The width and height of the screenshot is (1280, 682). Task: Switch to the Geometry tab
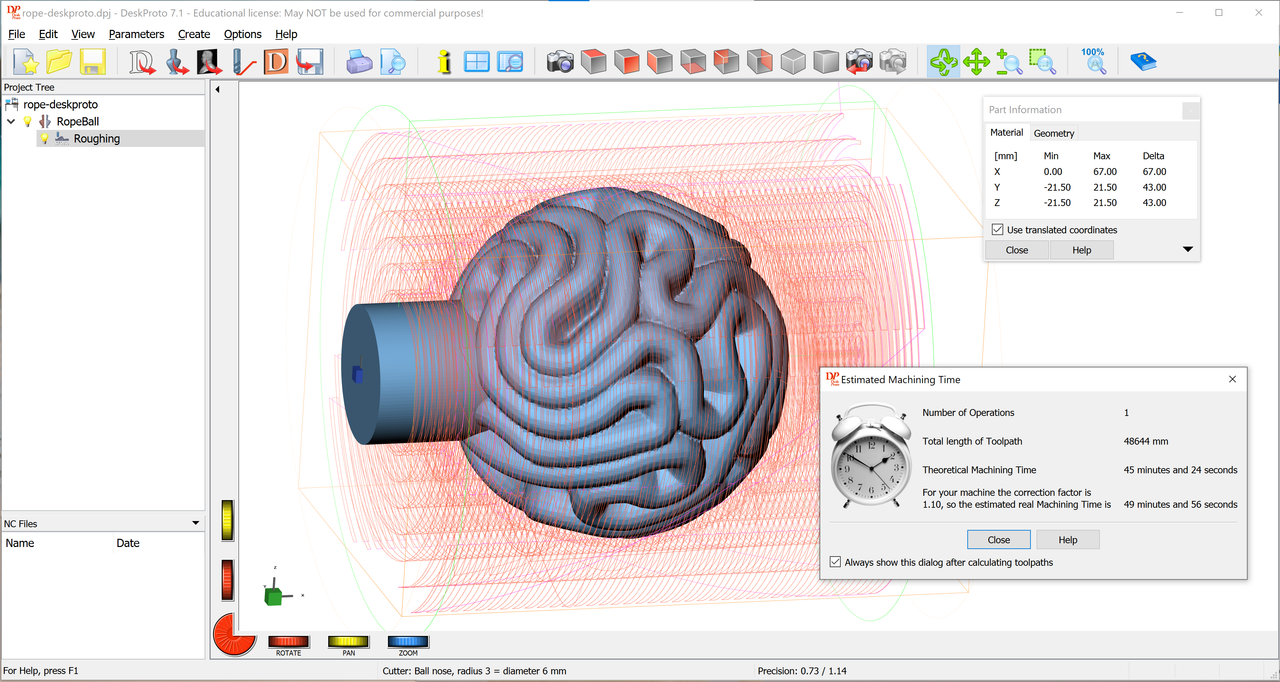(x=1054, y=132)
